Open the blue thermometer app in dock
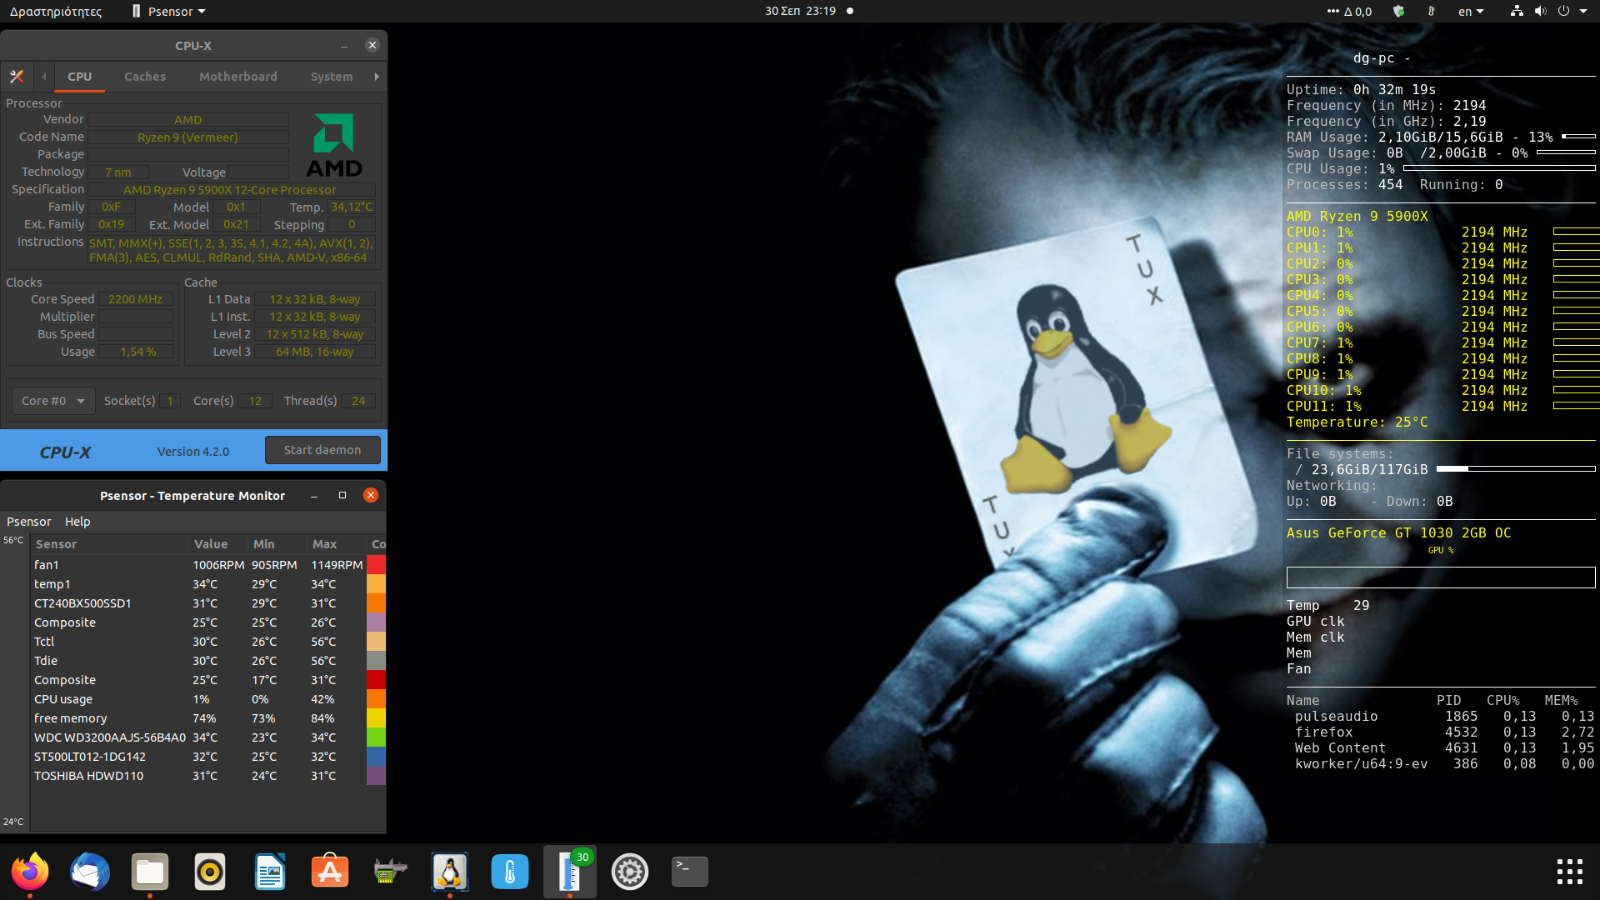The height and width of the screenshot is (900, 1600). point(510,872)
